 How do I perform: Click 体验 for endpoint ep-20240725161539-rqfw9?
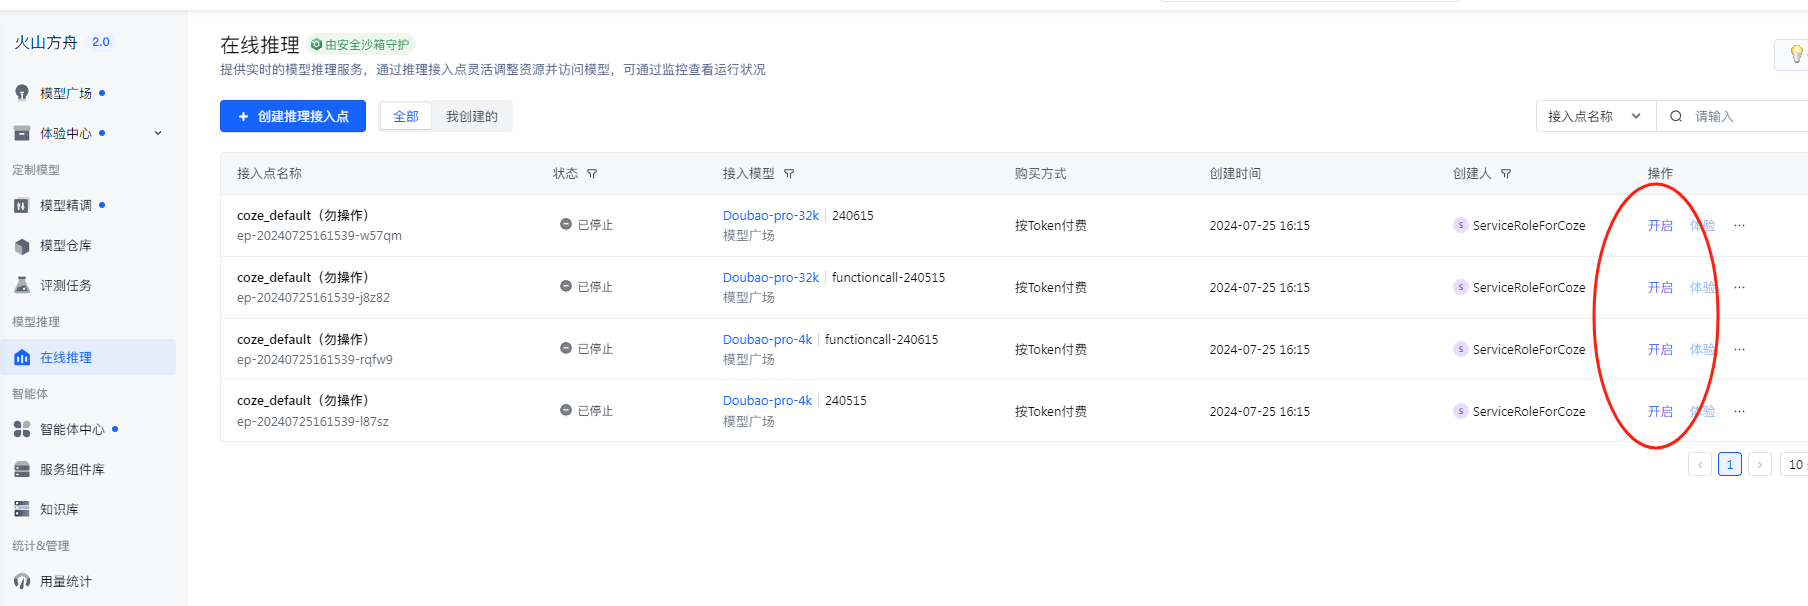tap(1702, 349)
